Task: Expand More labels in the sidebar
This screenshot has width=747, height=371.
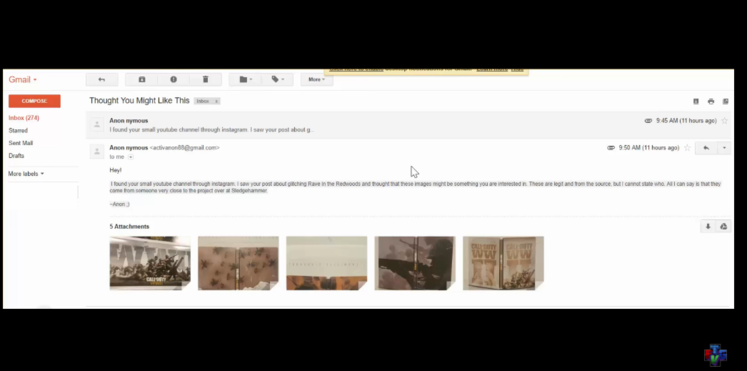Action: click(x=26, y=174)
